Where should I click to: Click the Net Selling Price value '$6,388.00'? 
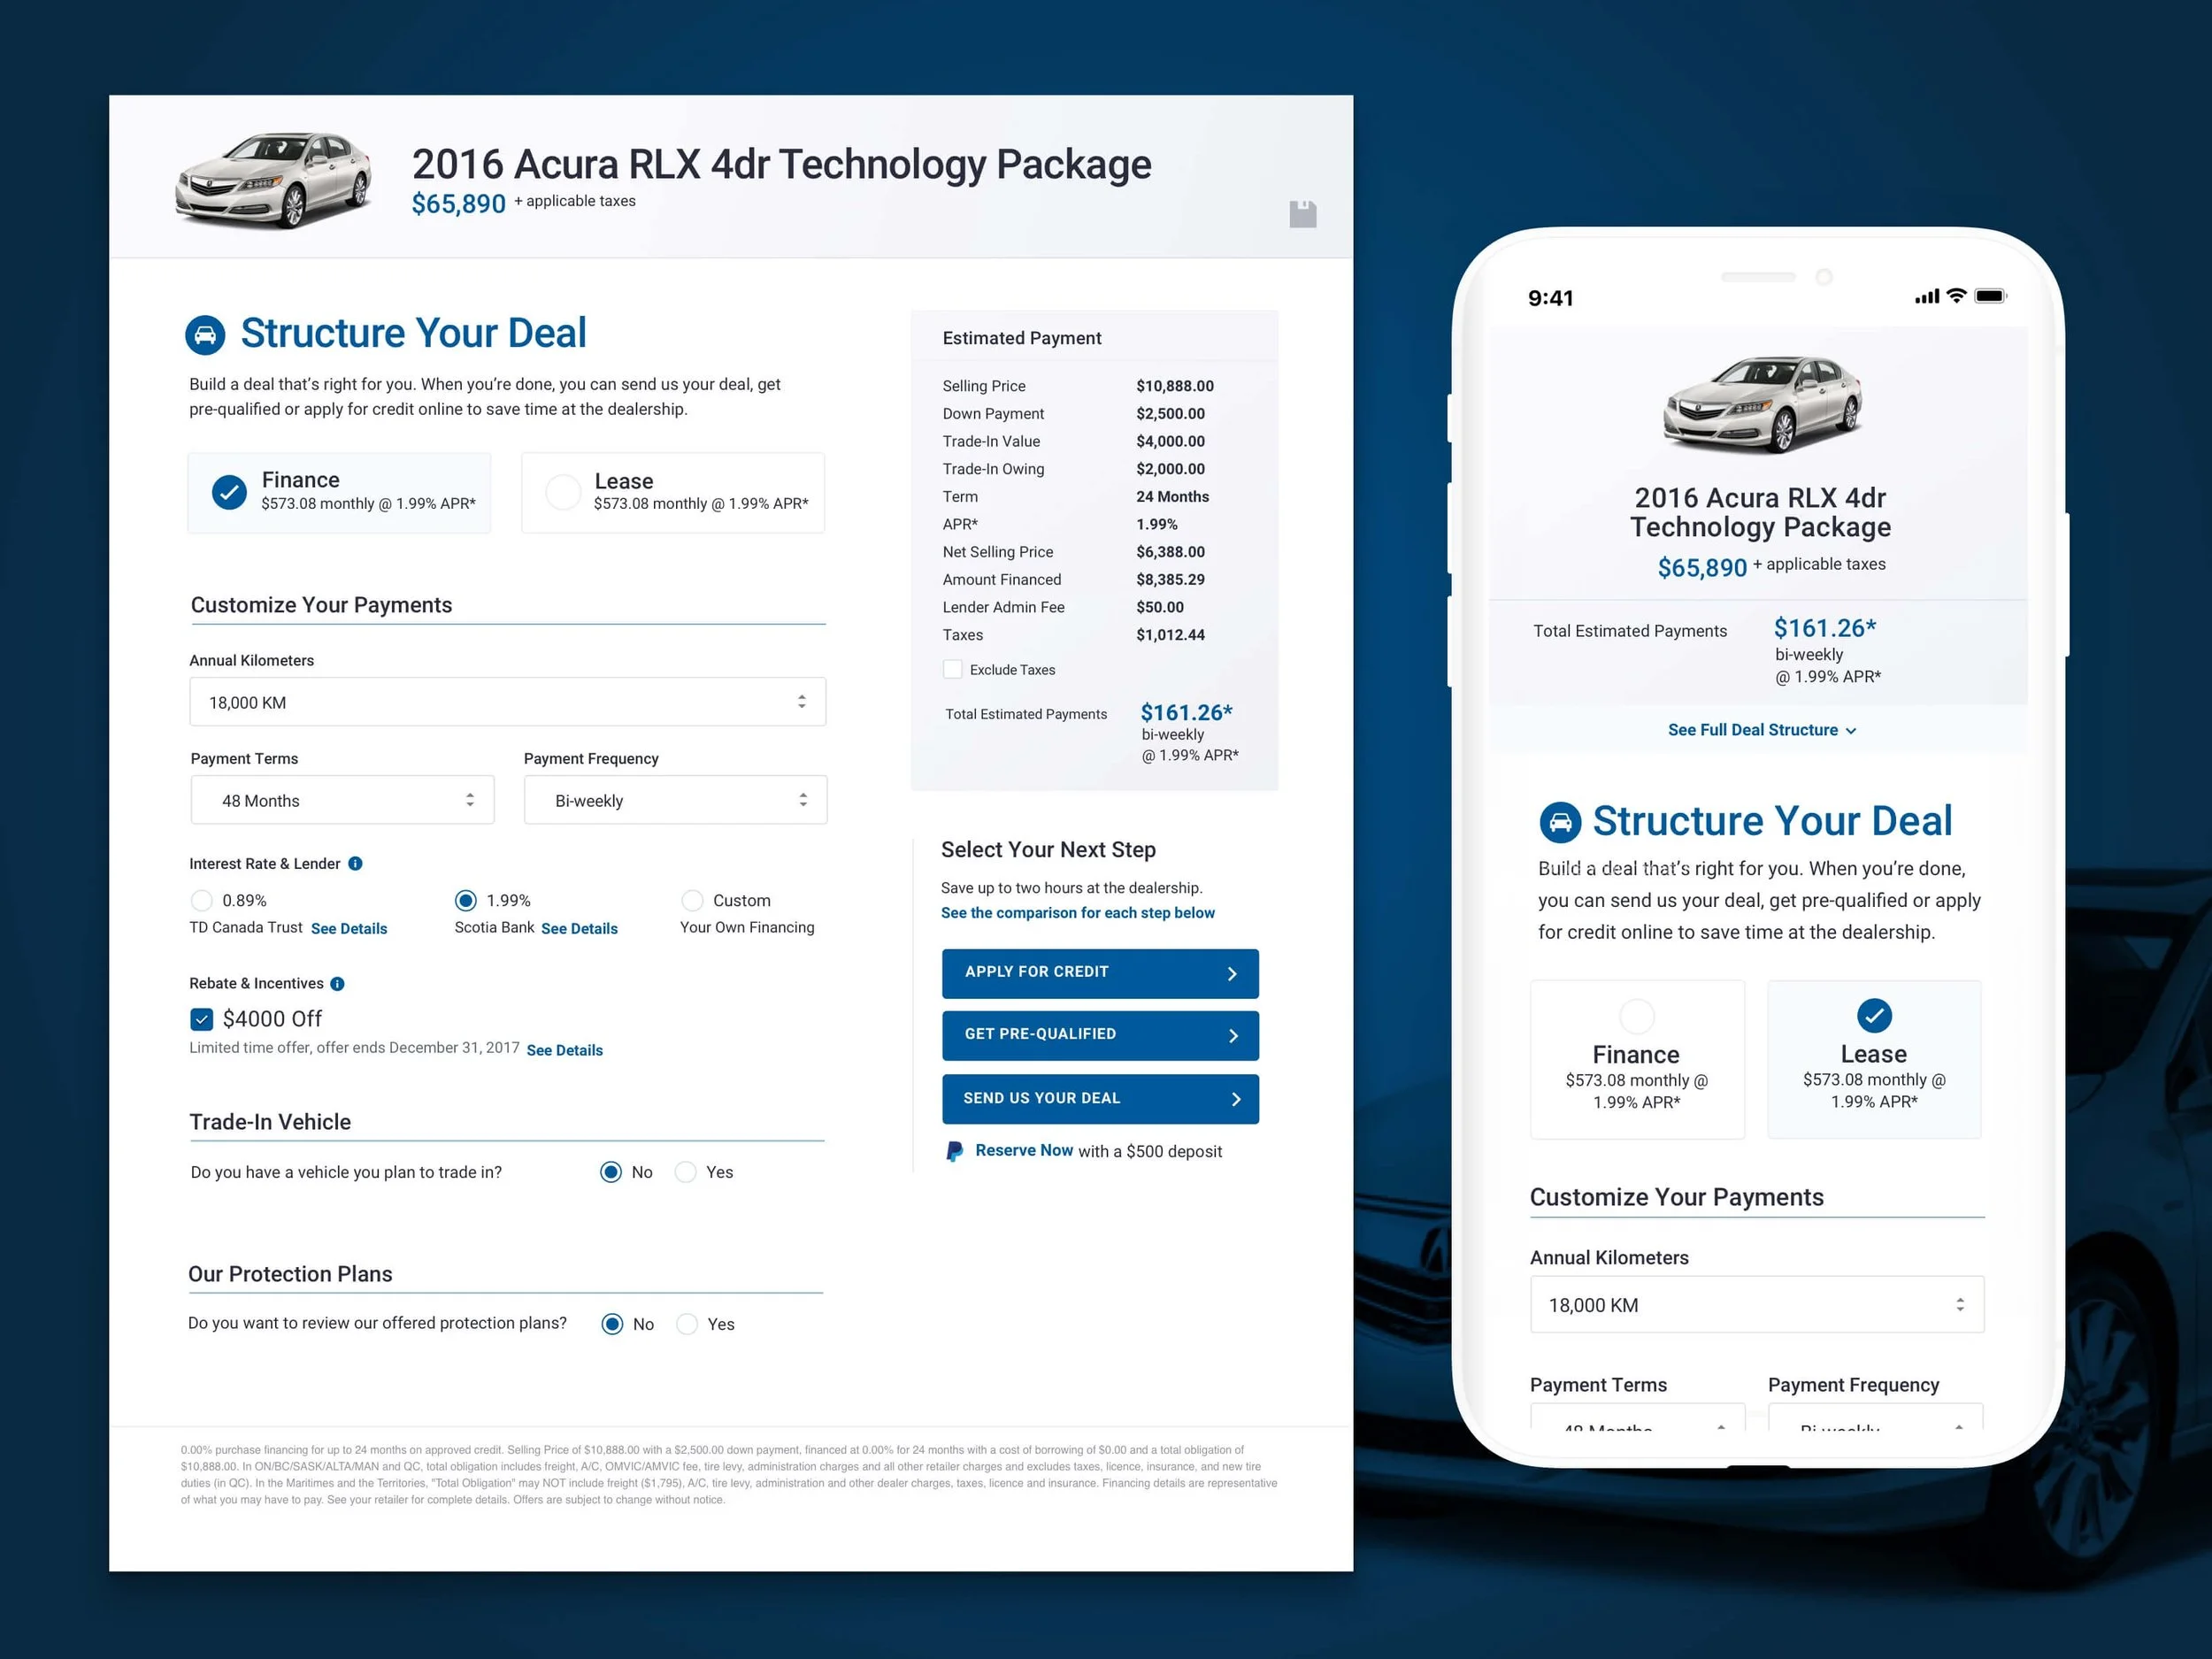1170,552
